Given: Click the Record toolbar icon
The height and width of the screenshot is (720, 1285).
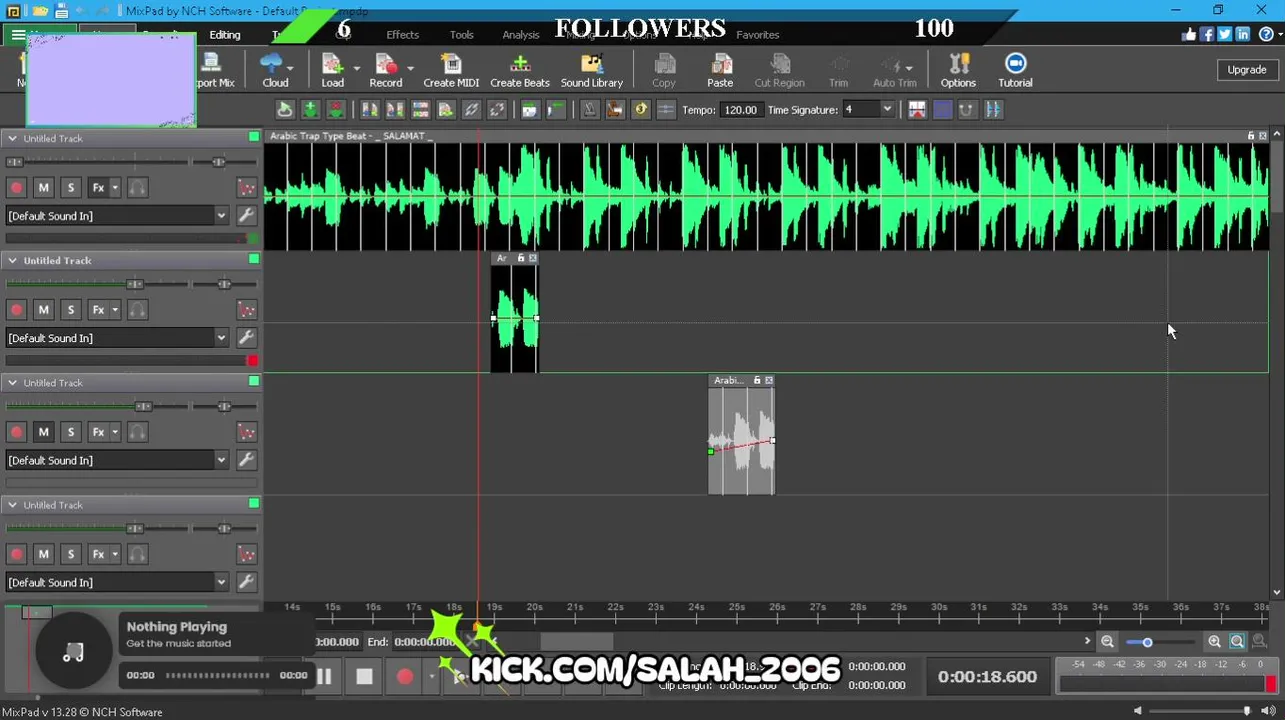Looking at the screenshot, I should [385, 70].
